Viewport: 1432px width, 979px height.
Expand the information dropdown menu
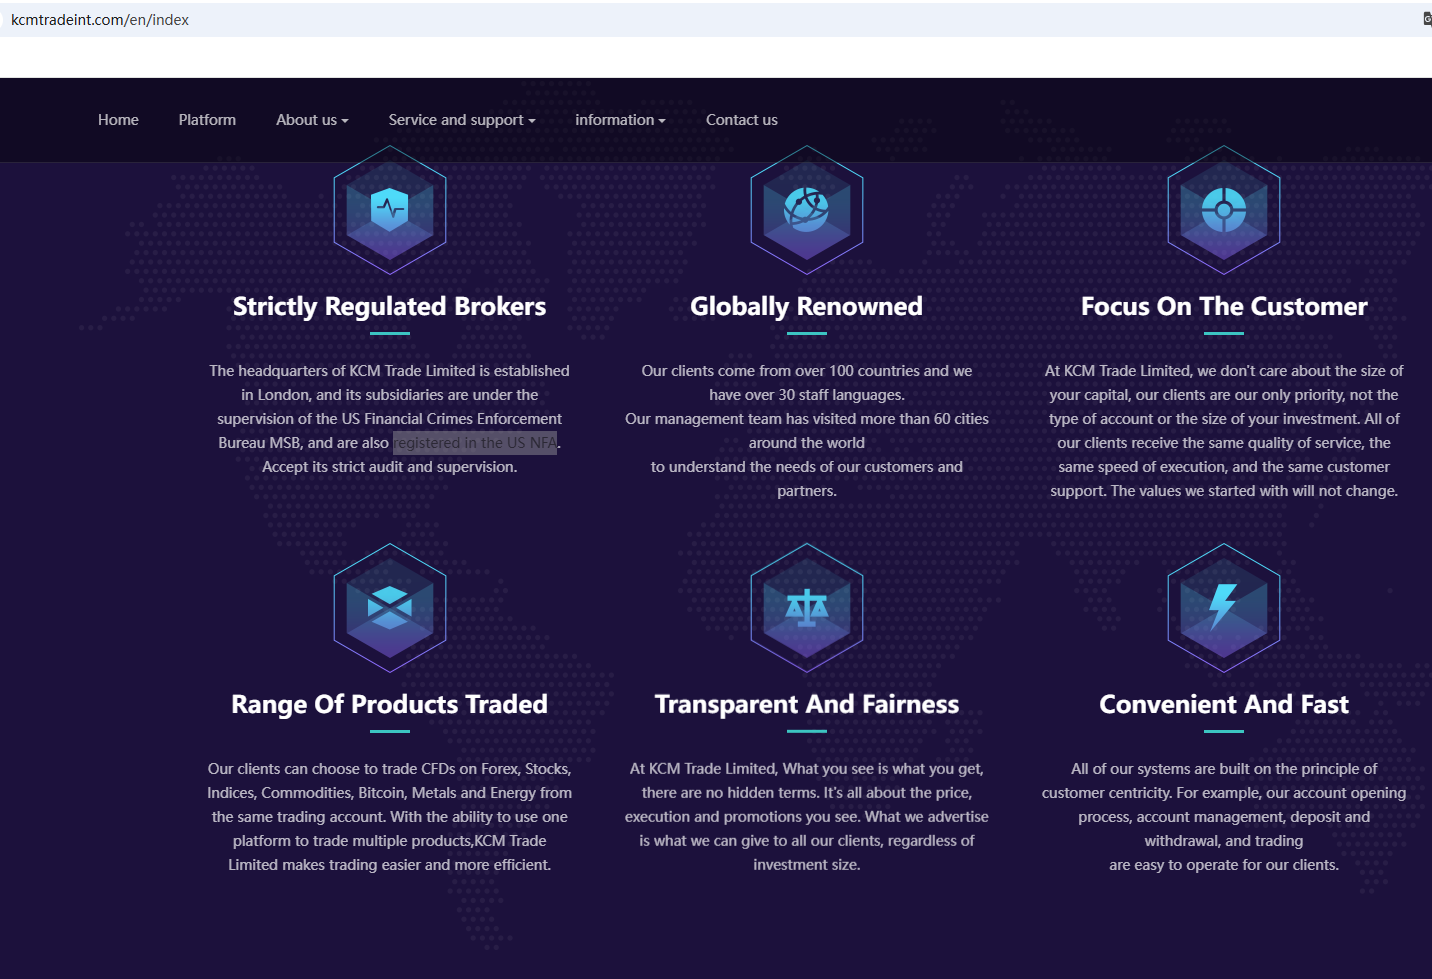620,120
